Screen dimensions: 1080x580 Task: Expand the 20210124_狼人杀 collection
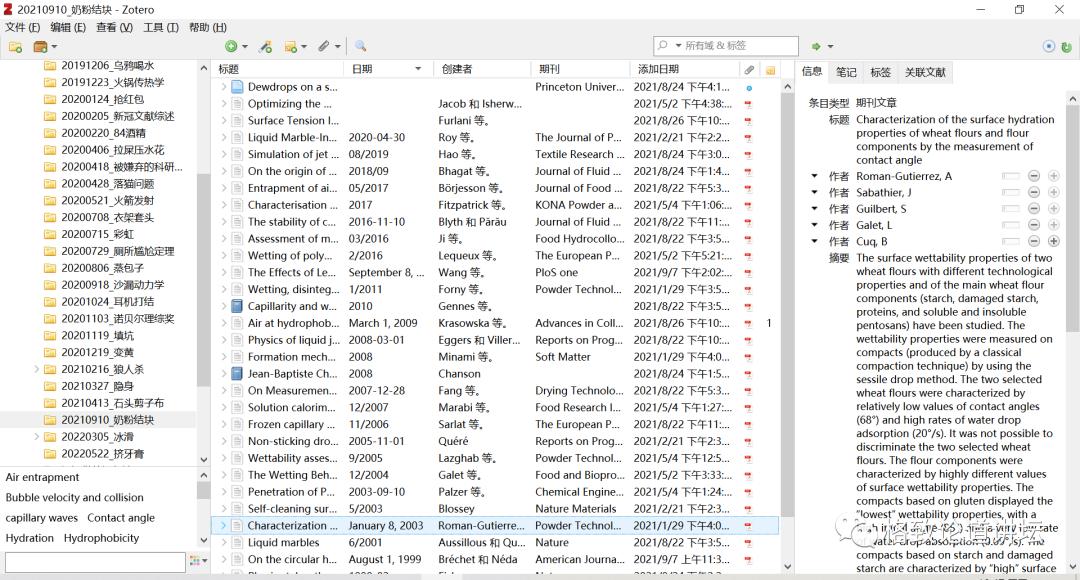pos(37,369)
